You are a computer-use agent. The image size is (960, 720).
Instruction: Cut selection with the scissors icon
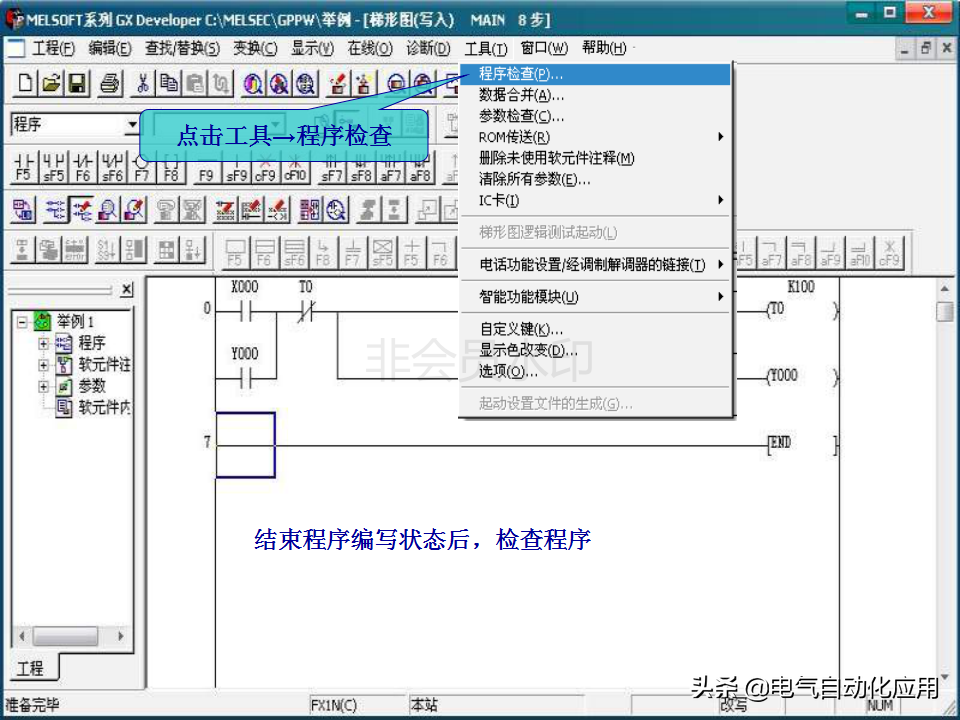143,83
